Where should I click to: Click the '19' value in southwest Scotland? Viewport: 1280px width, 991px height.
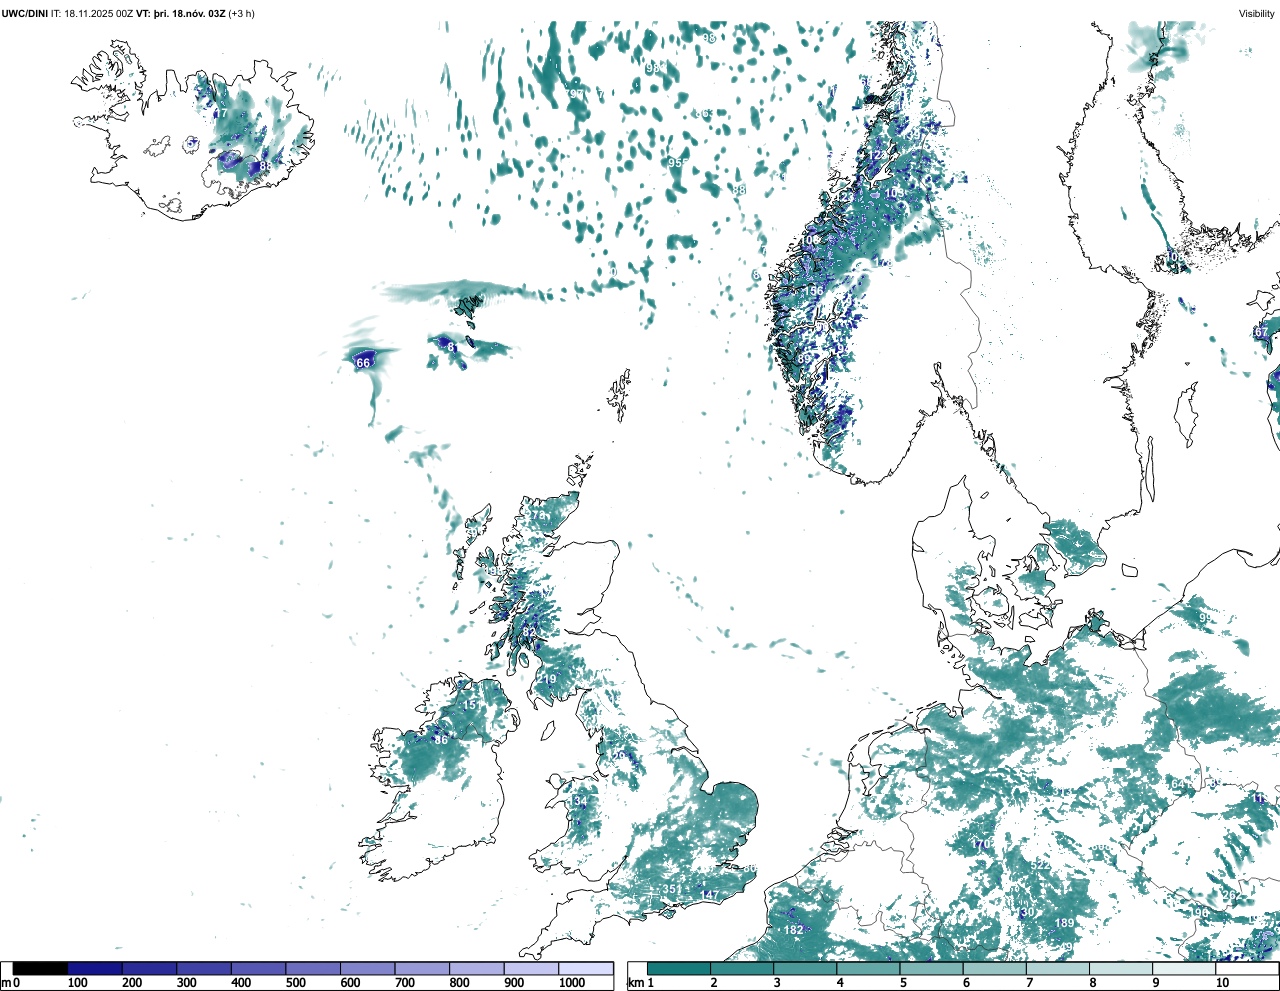[549, 679]
